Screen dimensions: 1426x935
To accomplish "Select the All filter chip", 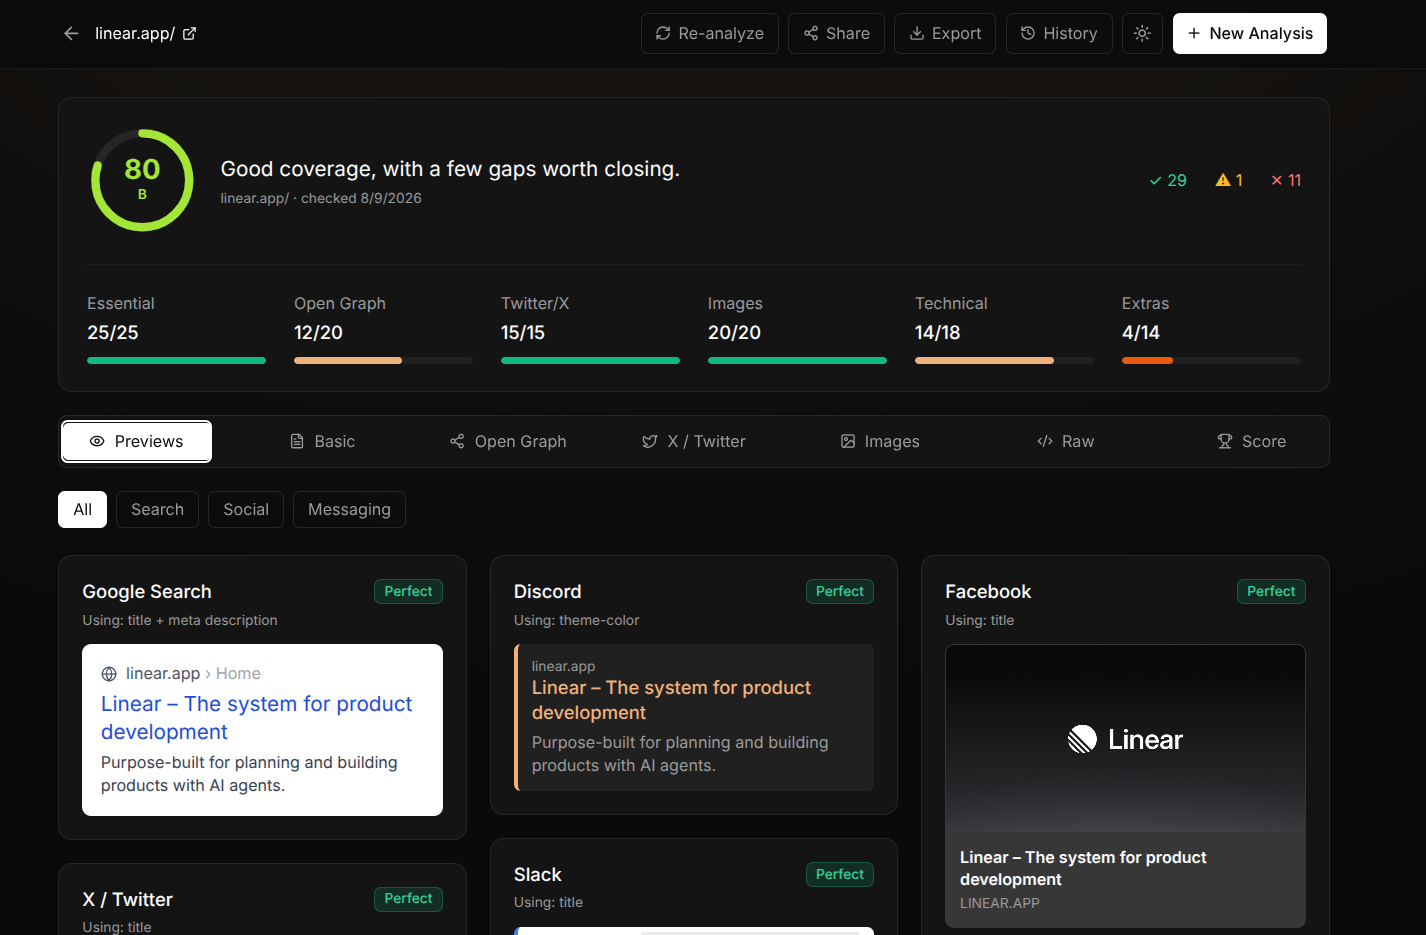I will 83,509.
